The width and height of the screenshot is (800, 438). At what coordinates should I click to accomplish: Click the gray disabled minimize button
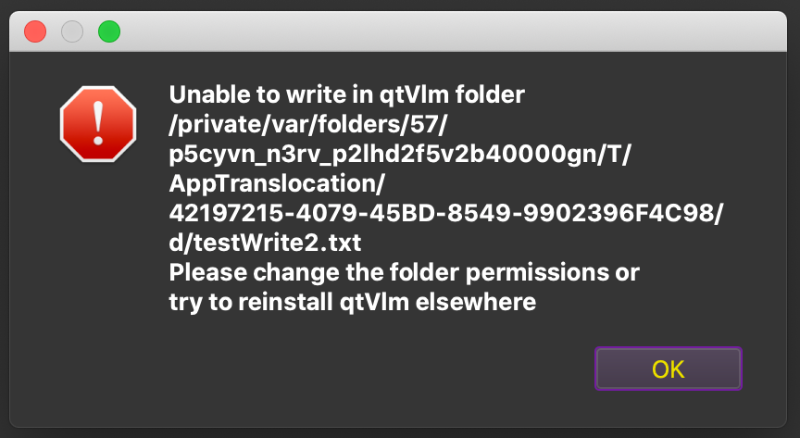[72, 32]
